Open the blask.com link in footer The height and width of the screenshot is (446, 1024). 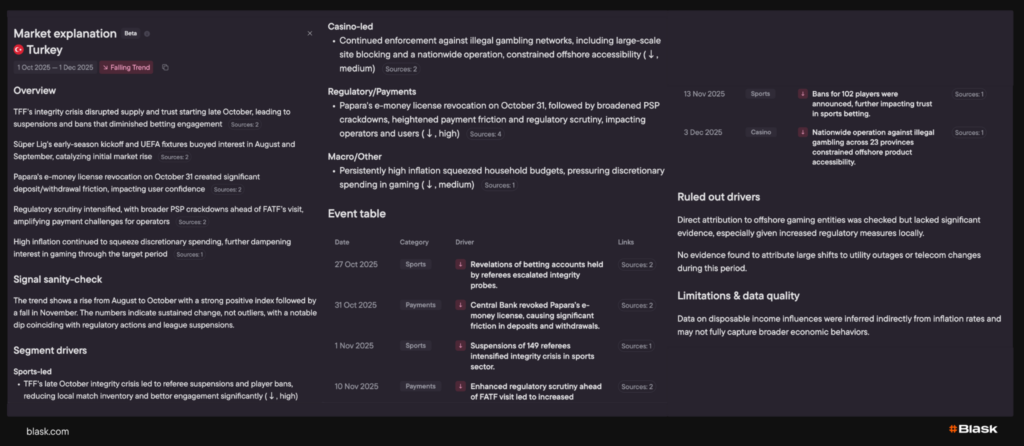pos(47,431)
